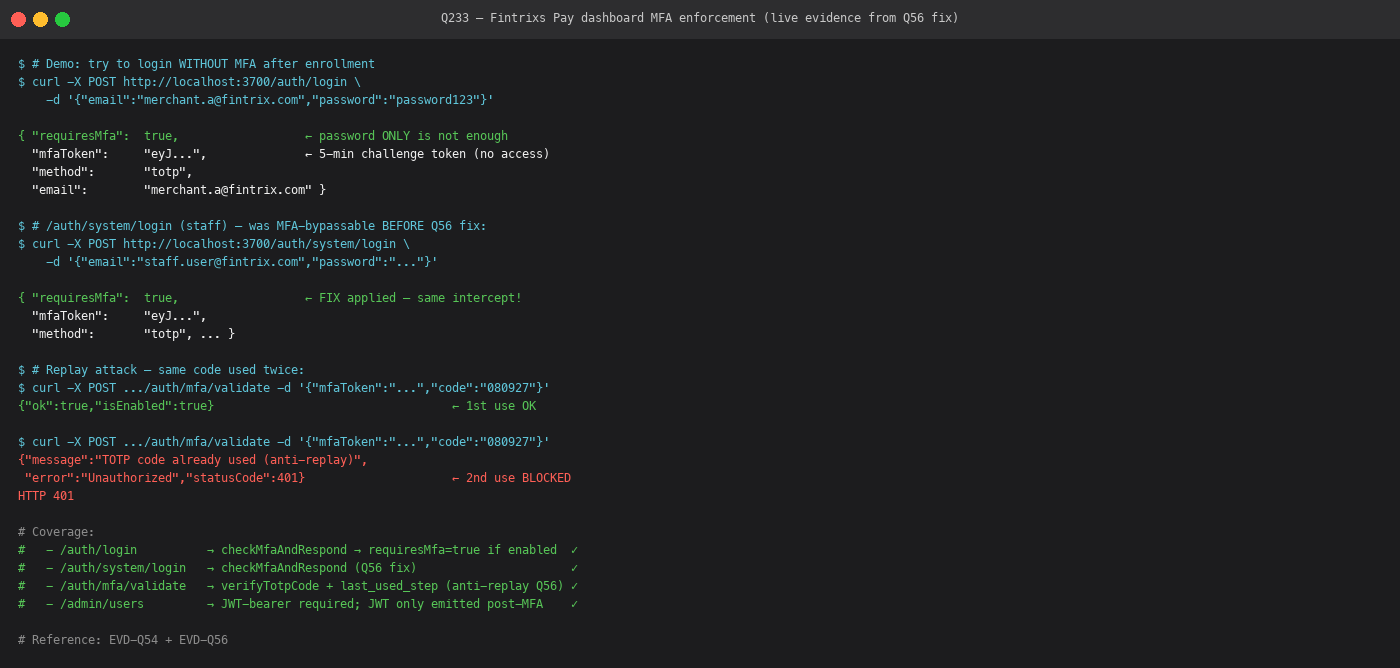Viewport: 1400px width, 668px height.
Task: Close the terminal window with red button
Action: point(19,19)
